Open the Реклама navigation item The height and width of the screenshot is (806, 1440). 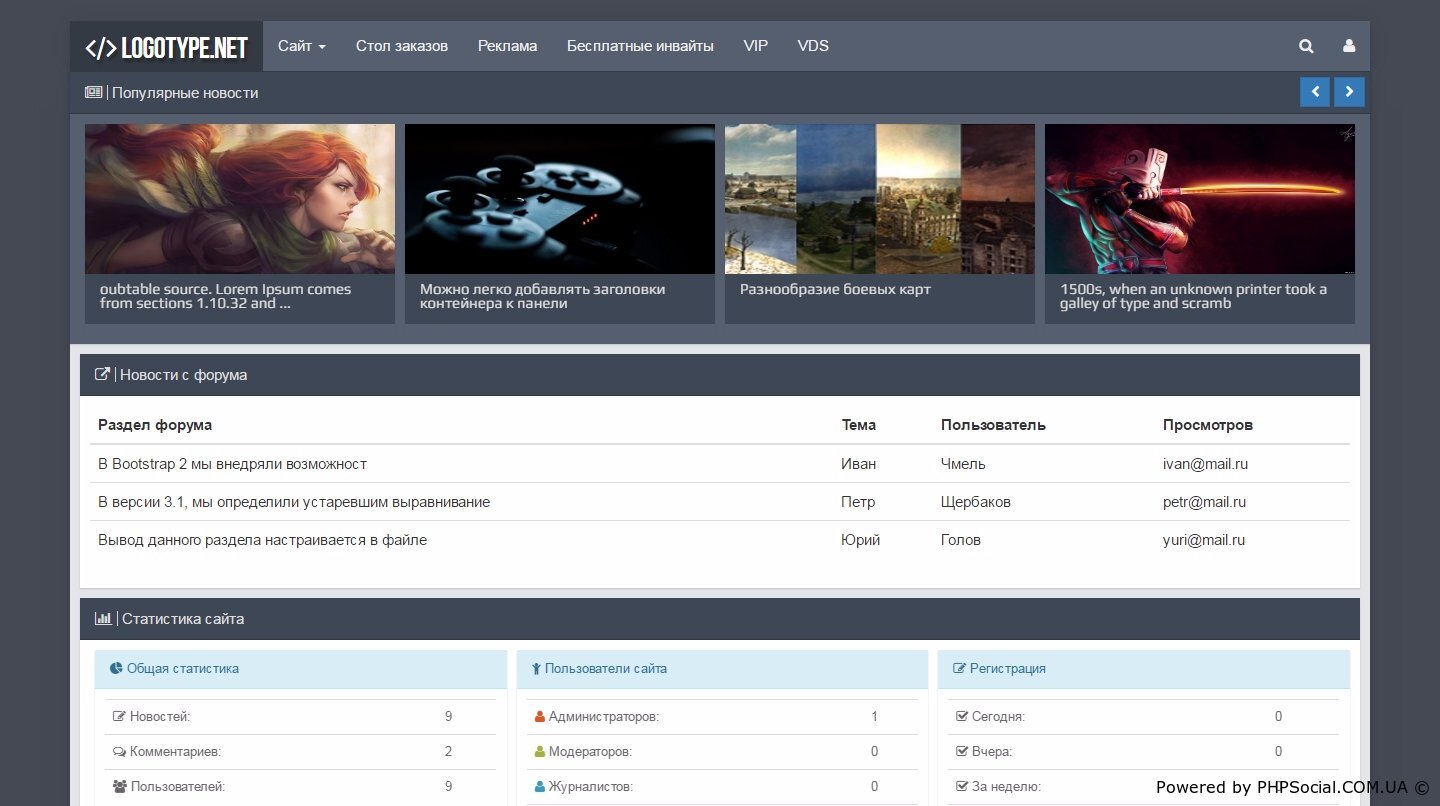[x=507, y=46]
